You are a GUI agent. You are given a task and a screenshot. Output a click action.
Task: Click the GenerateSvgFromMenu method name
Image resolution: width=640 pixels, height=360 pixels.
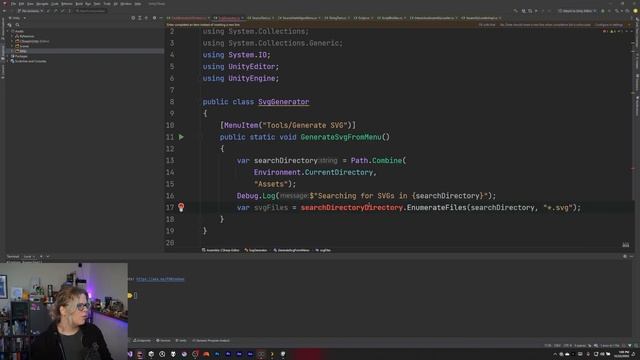coord(341,137)
